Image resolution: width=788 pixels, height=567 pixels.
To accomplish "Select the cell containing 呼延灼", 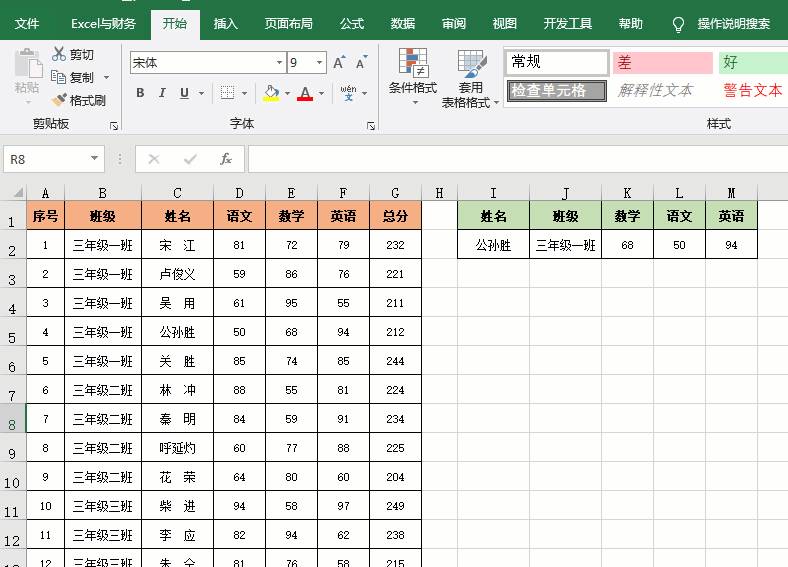I will tap(177, 448).
